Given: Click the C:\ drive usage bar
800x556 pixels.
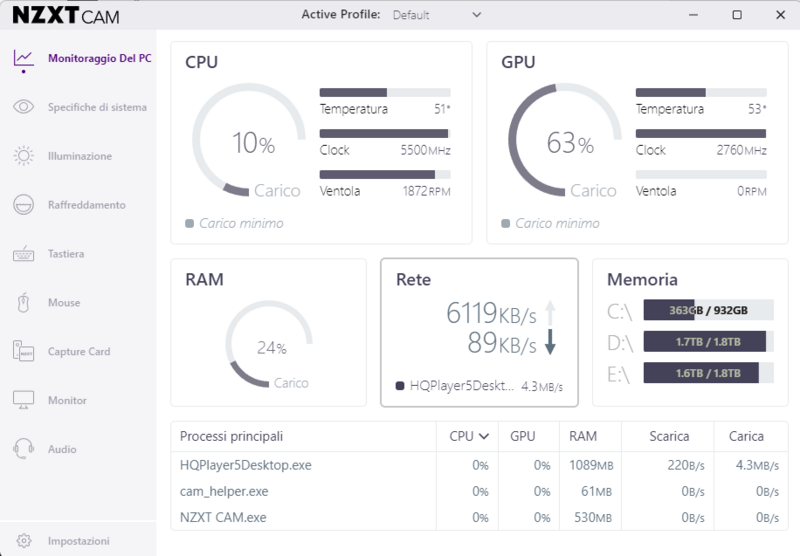Looking at the screenshot, I should pos(708,310).
